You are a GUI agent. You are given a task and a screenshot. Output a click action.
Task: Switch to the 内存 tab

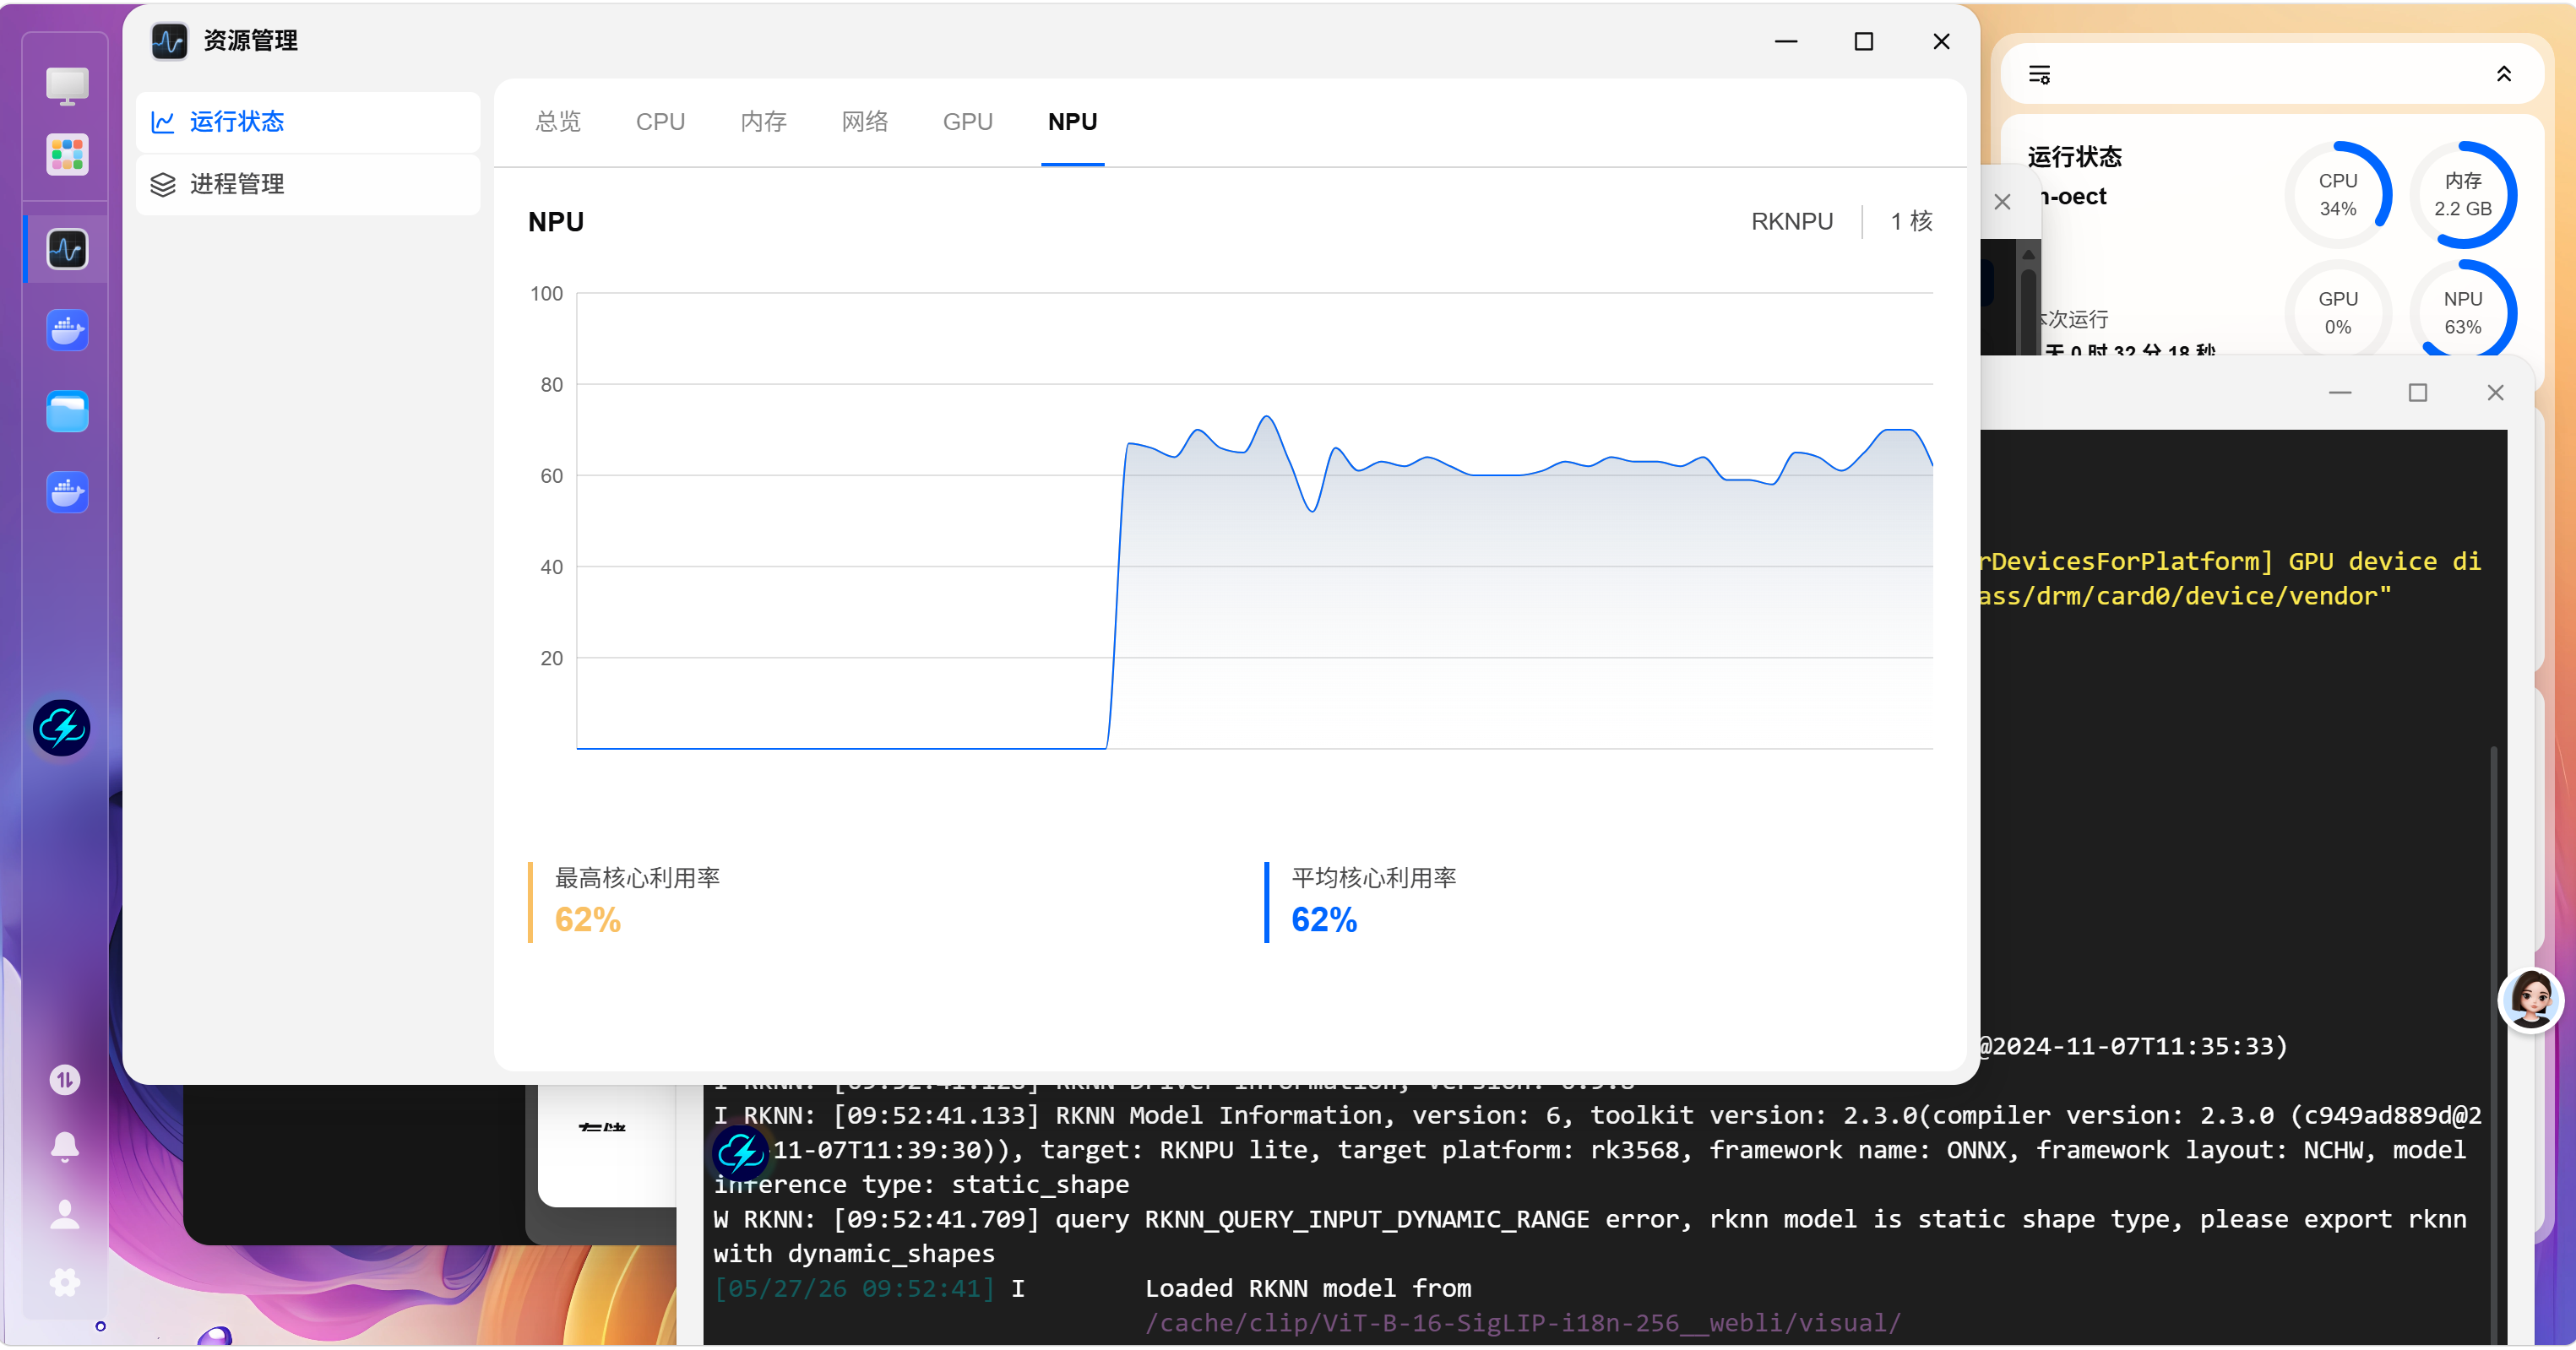pyautogui.click(x=764, y=122)
